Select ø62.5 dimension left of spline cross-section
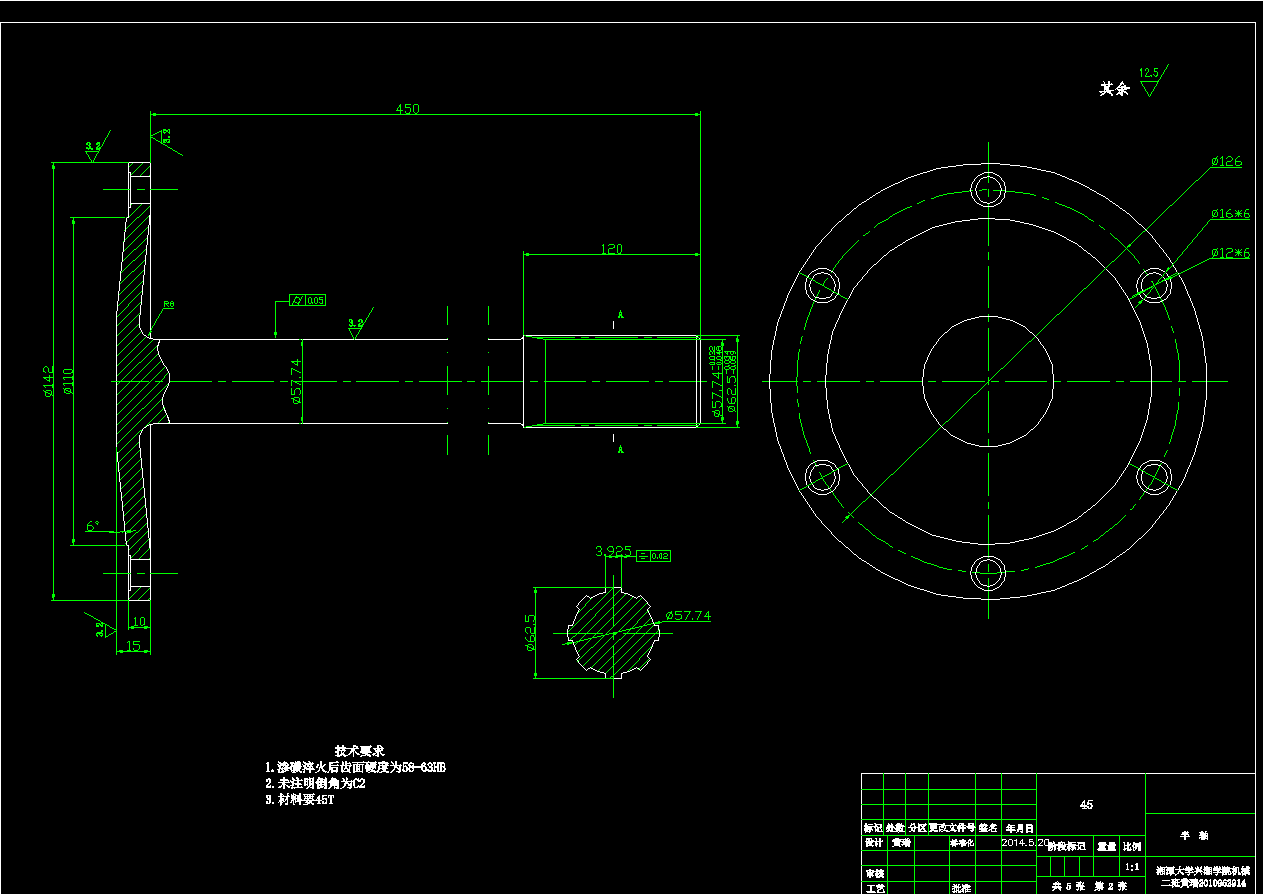 530,631
